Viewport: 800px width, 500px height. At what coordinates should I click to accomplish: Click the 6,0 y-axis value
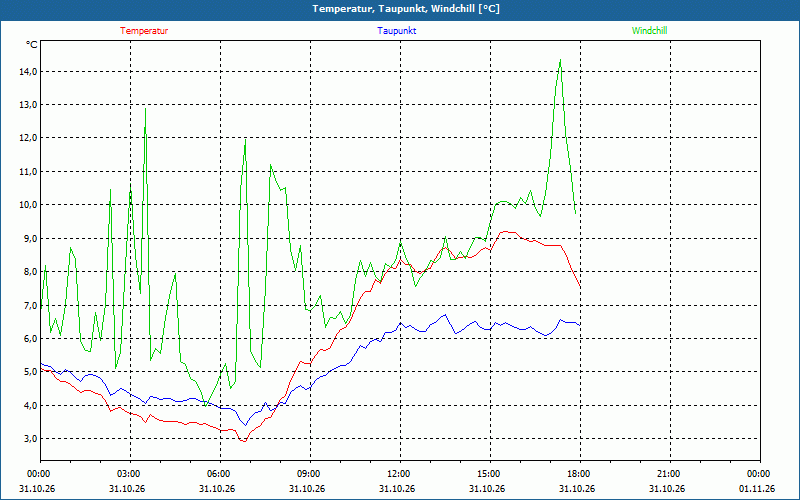30,338
